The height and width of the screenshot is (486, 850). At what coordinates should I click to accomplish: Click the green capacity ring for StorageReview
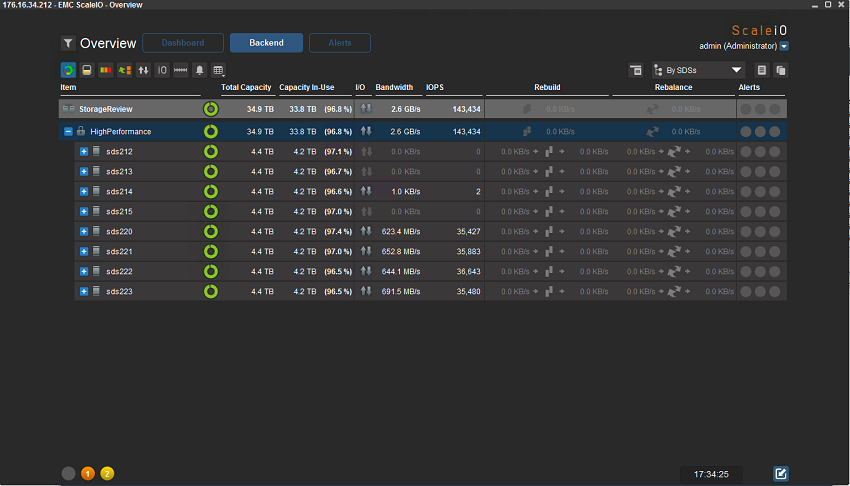click(x=211, y=109)
